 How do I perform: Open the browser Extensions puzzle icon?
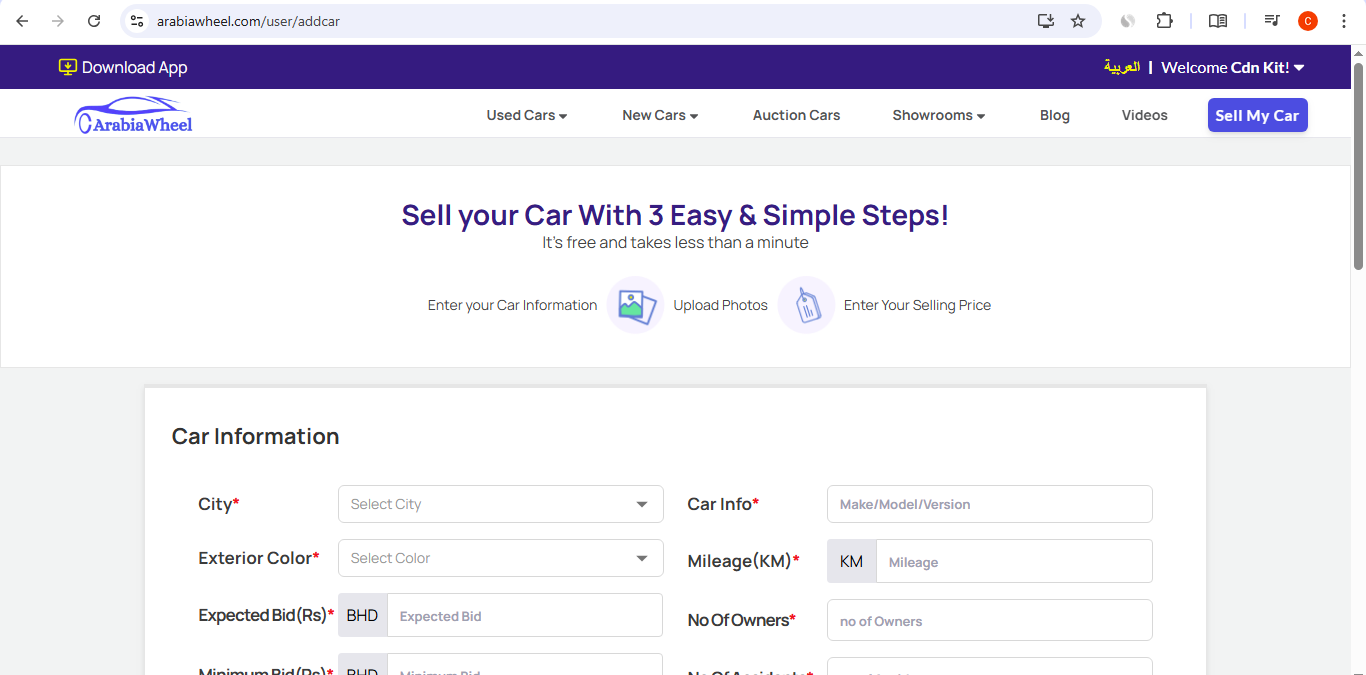pos(1164,21)
